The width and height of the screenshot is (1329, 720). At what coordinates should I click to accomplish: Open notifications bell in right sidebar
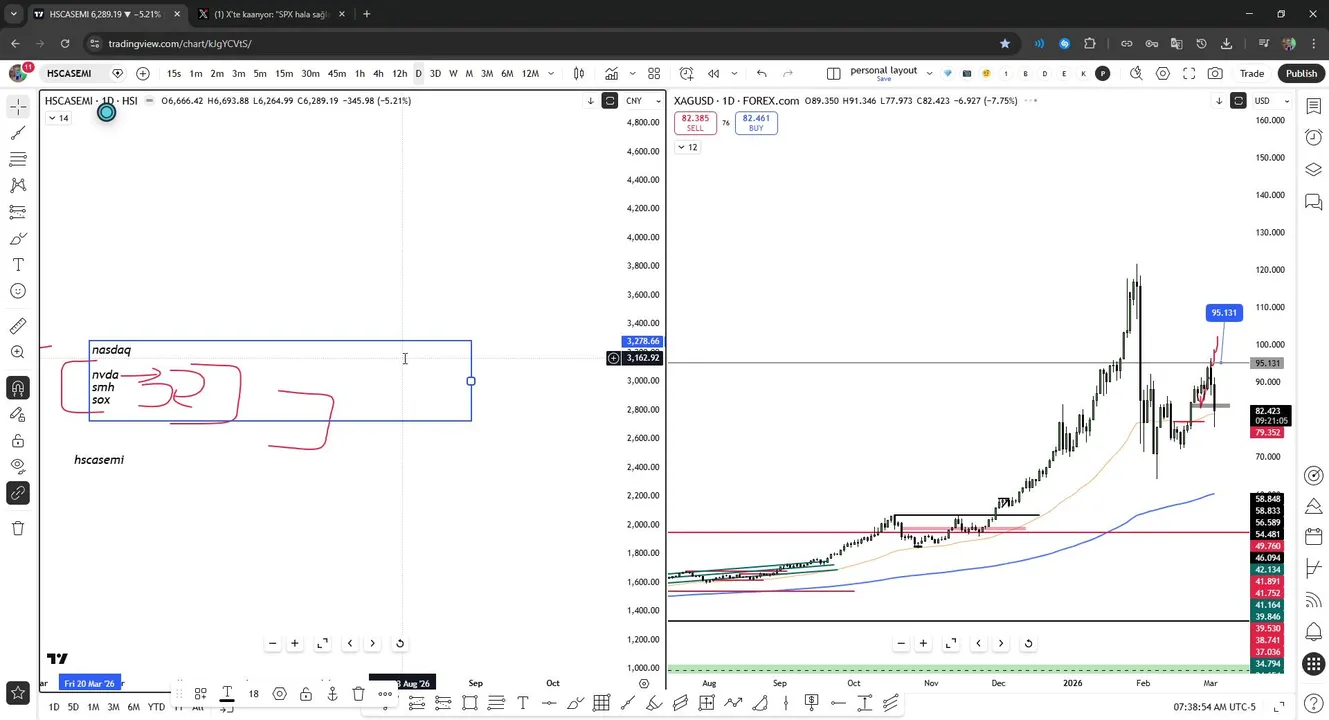tap(1314, 632)
